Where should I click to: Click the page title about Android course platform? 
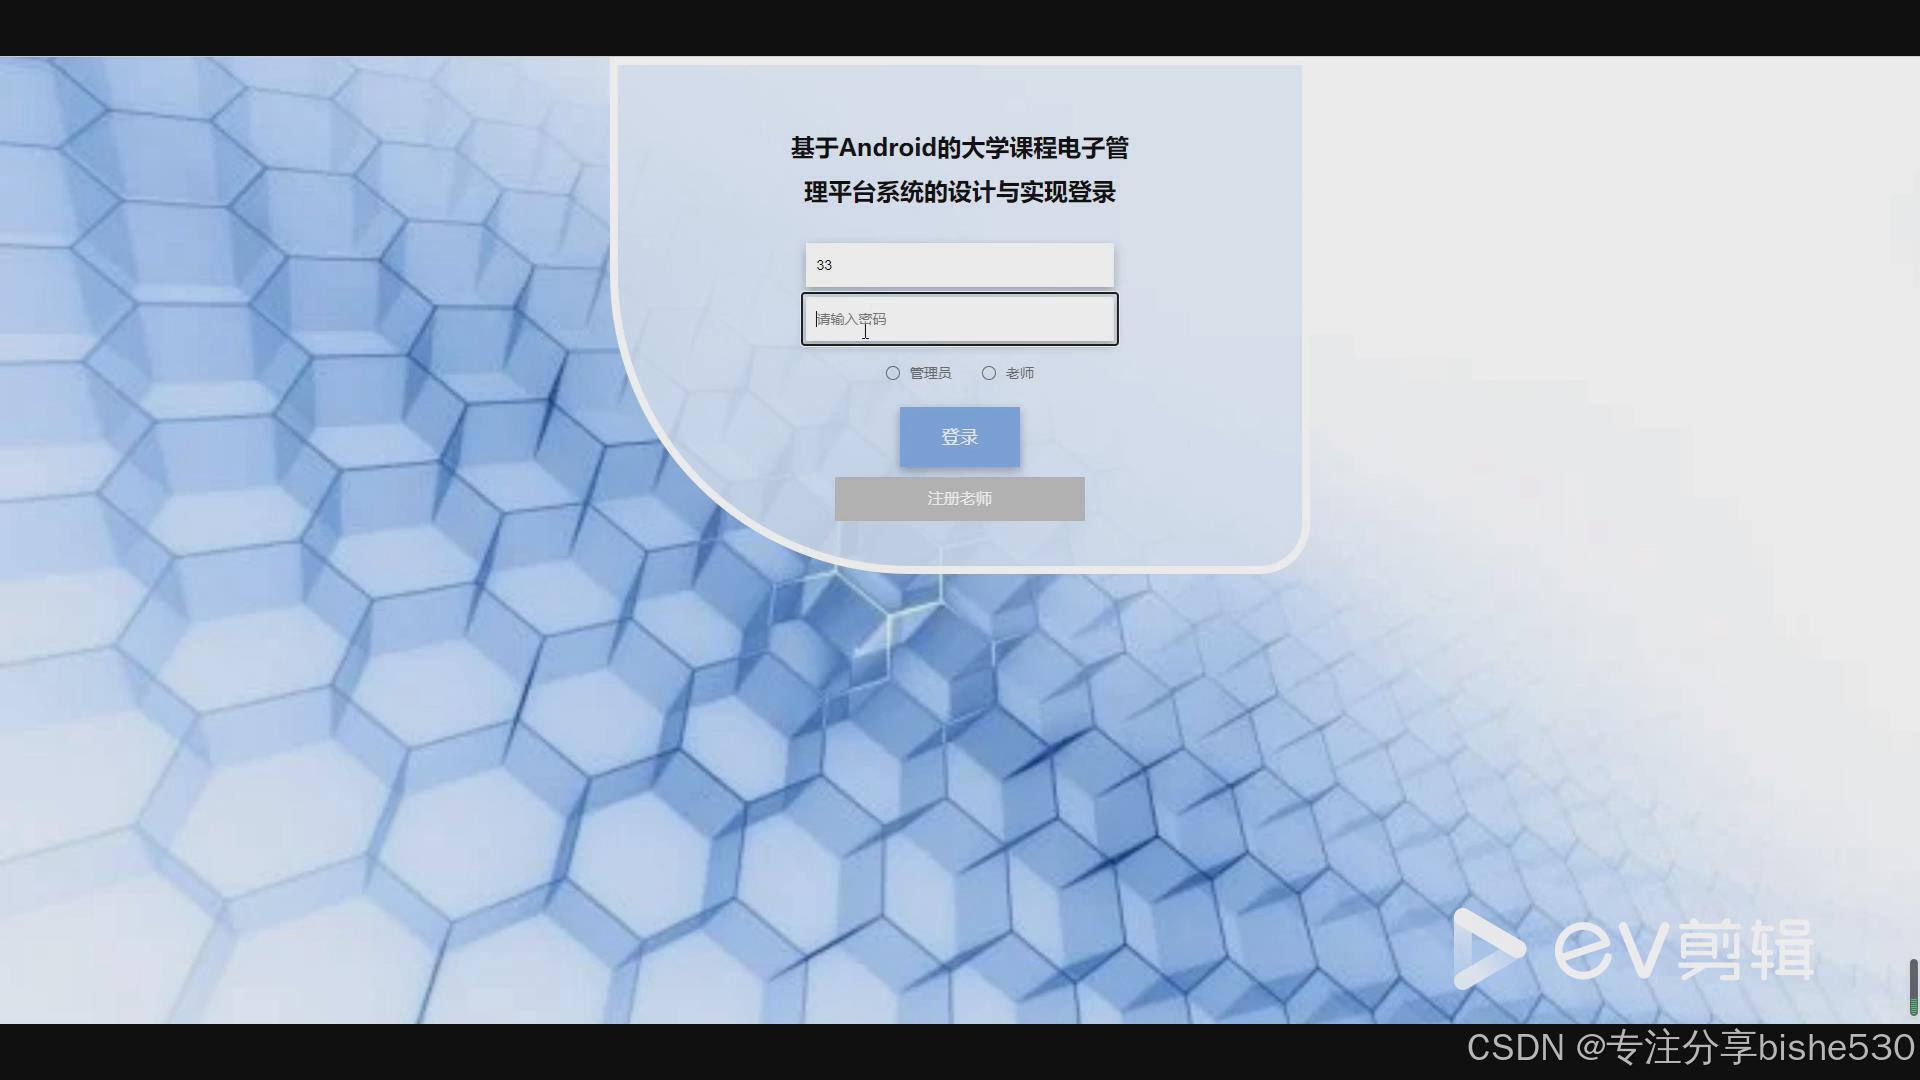click(959, 170)
